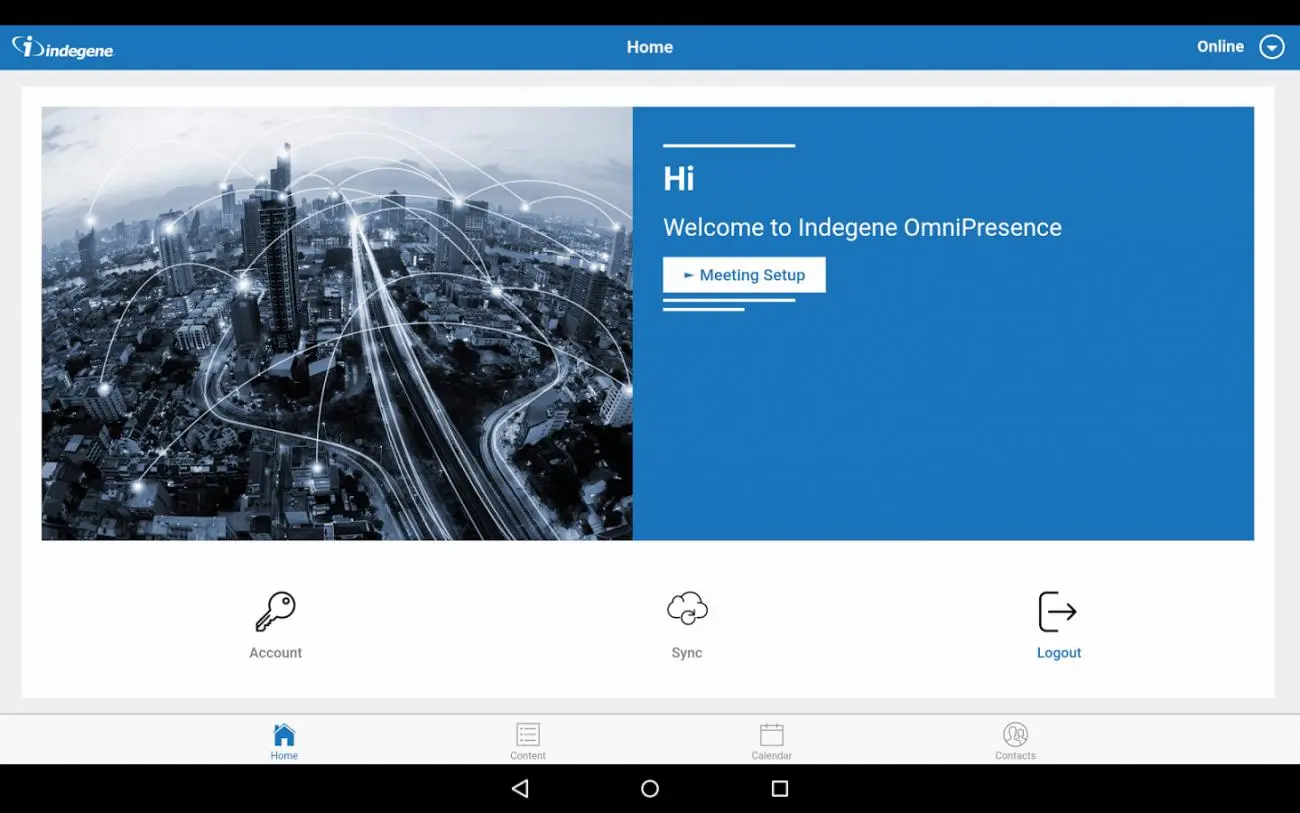Image resolution: width=1300 pixels, height=813 pixels.
Task: Open the Account key icon
Action: (275, 611)
